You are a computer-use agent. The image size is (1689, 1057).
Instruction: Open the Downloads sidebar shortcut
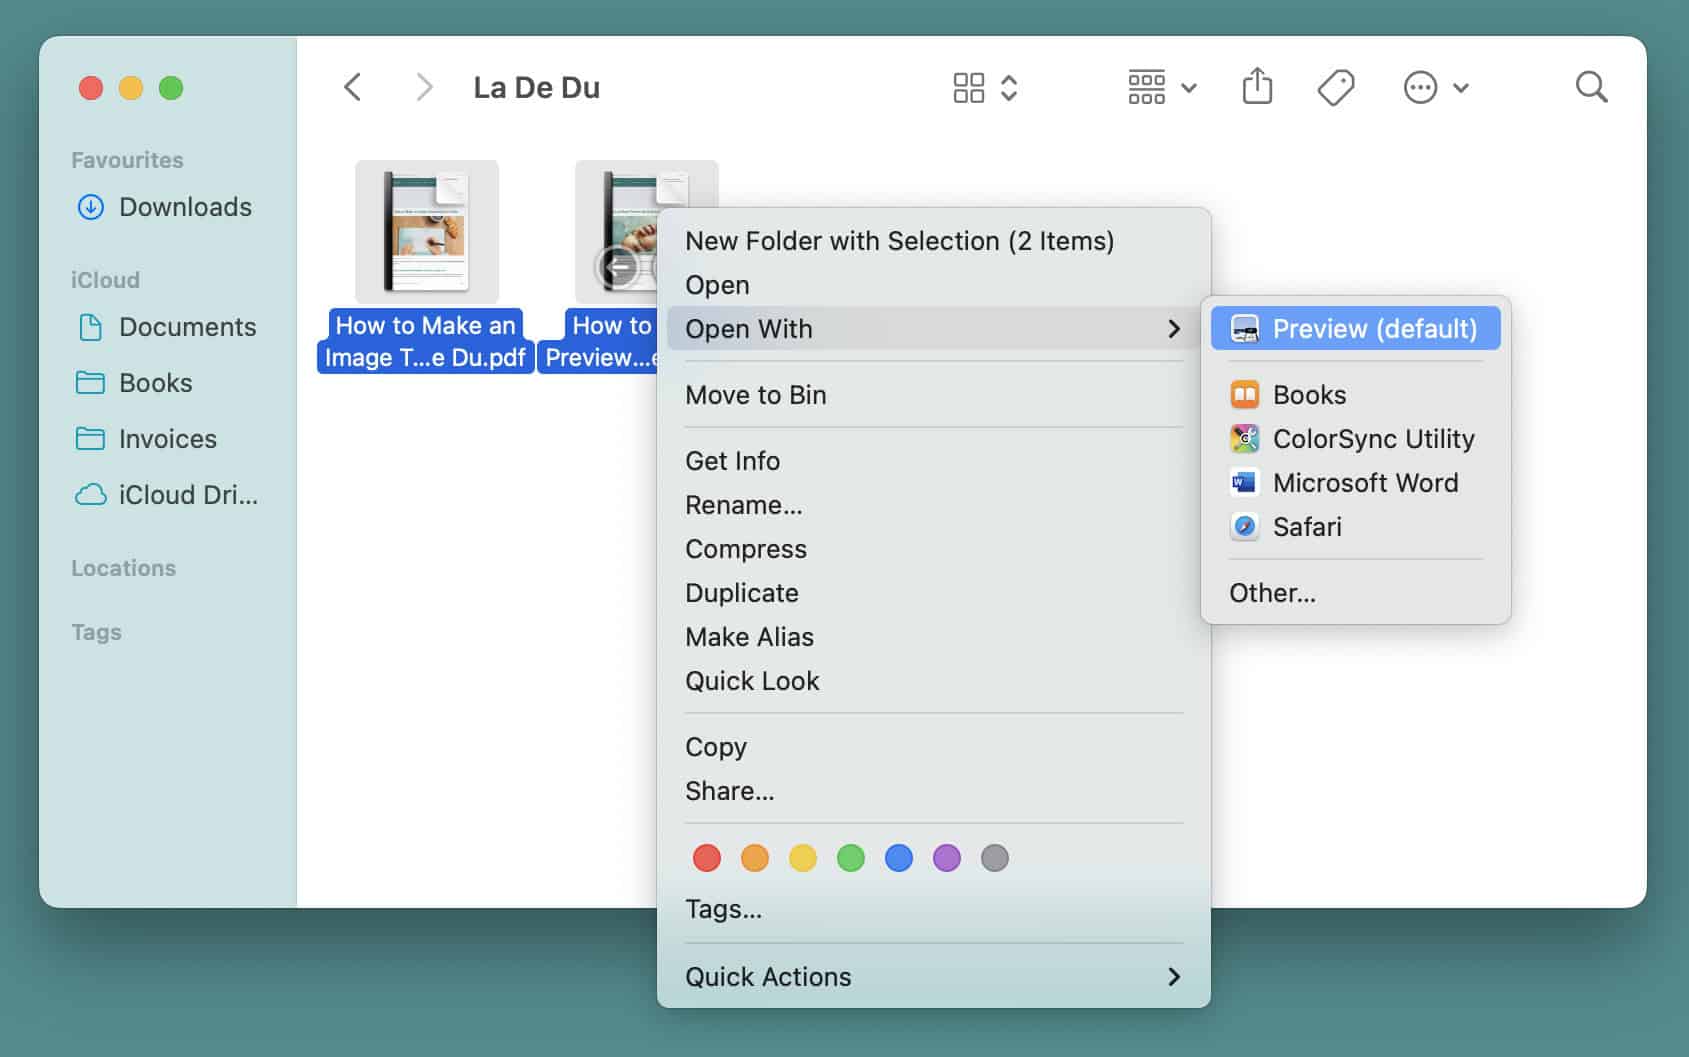click(x=184, y=207)
